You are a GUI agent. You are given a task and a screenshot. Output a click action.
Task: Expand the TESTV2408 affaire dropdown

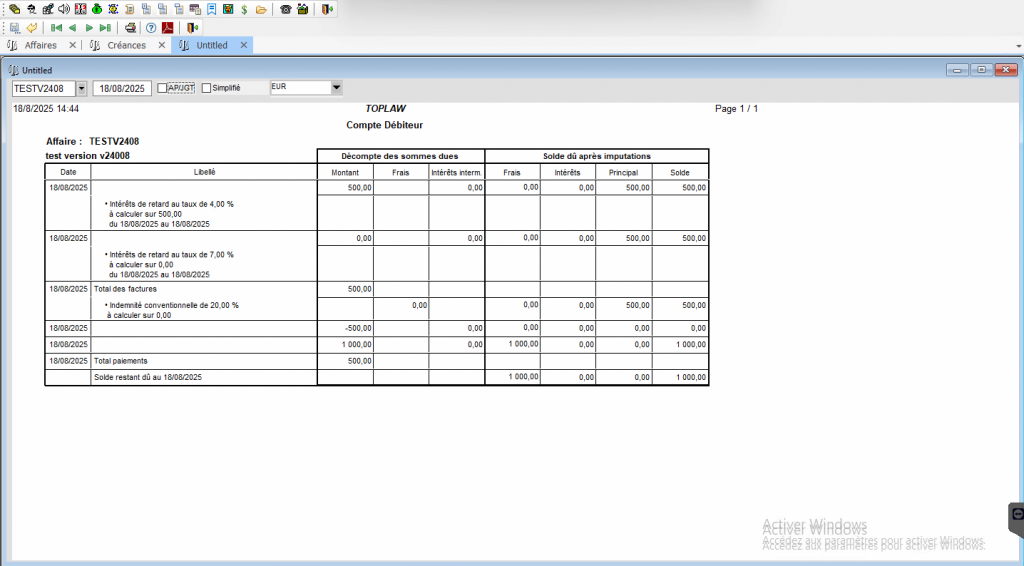coord(82,88)
